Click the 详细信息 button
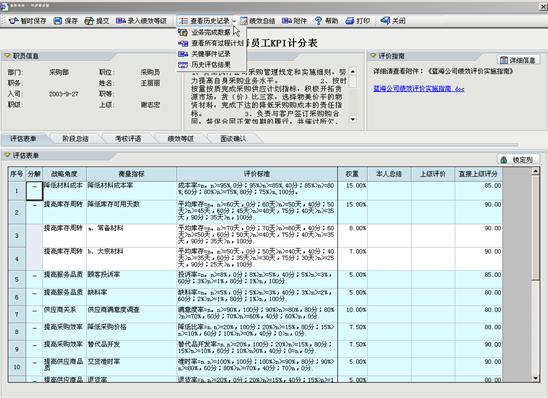Viewport: 548px width, 398px height. 518,60
